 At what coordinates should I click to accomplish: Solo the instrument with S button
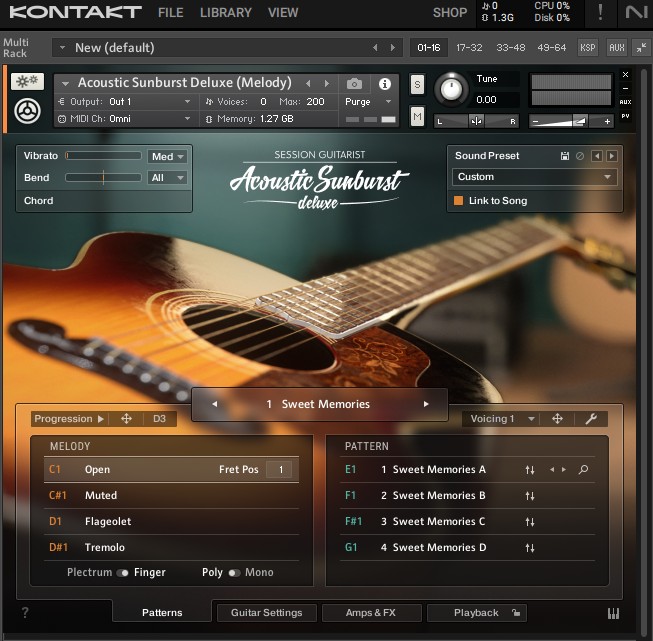417,85
